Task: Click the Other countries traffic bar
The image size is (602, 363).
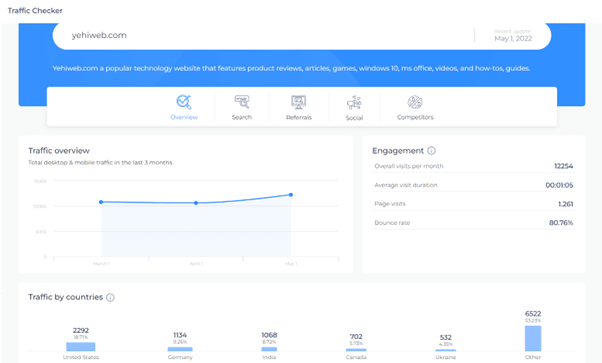Action: (533, 338)
